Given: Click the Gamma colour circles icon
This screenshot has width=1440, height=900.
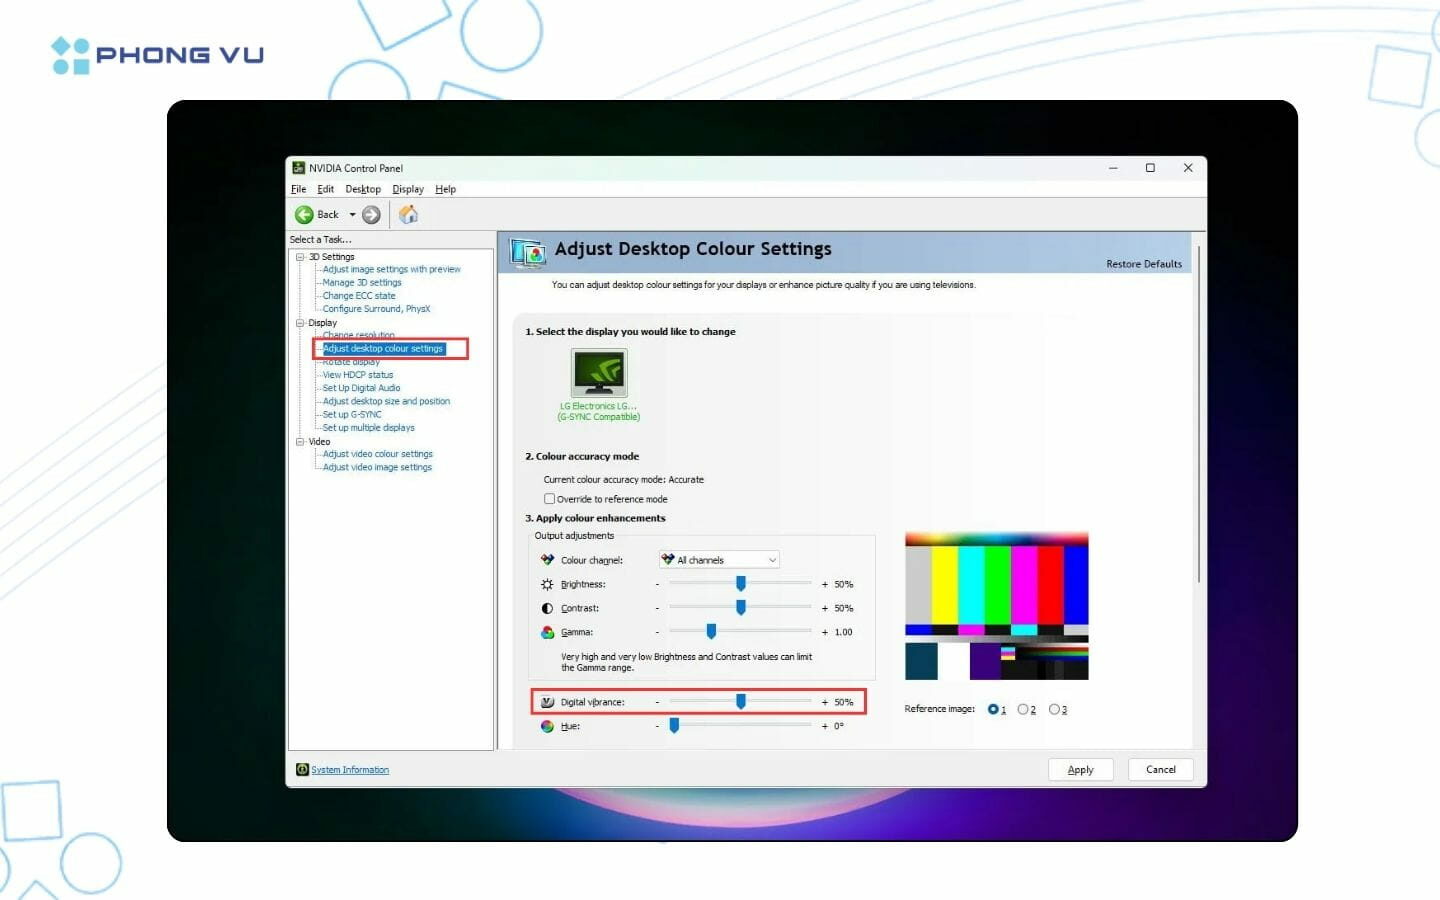Looking at the screenshot, I should pyautogui.click(x=547, y=632).
